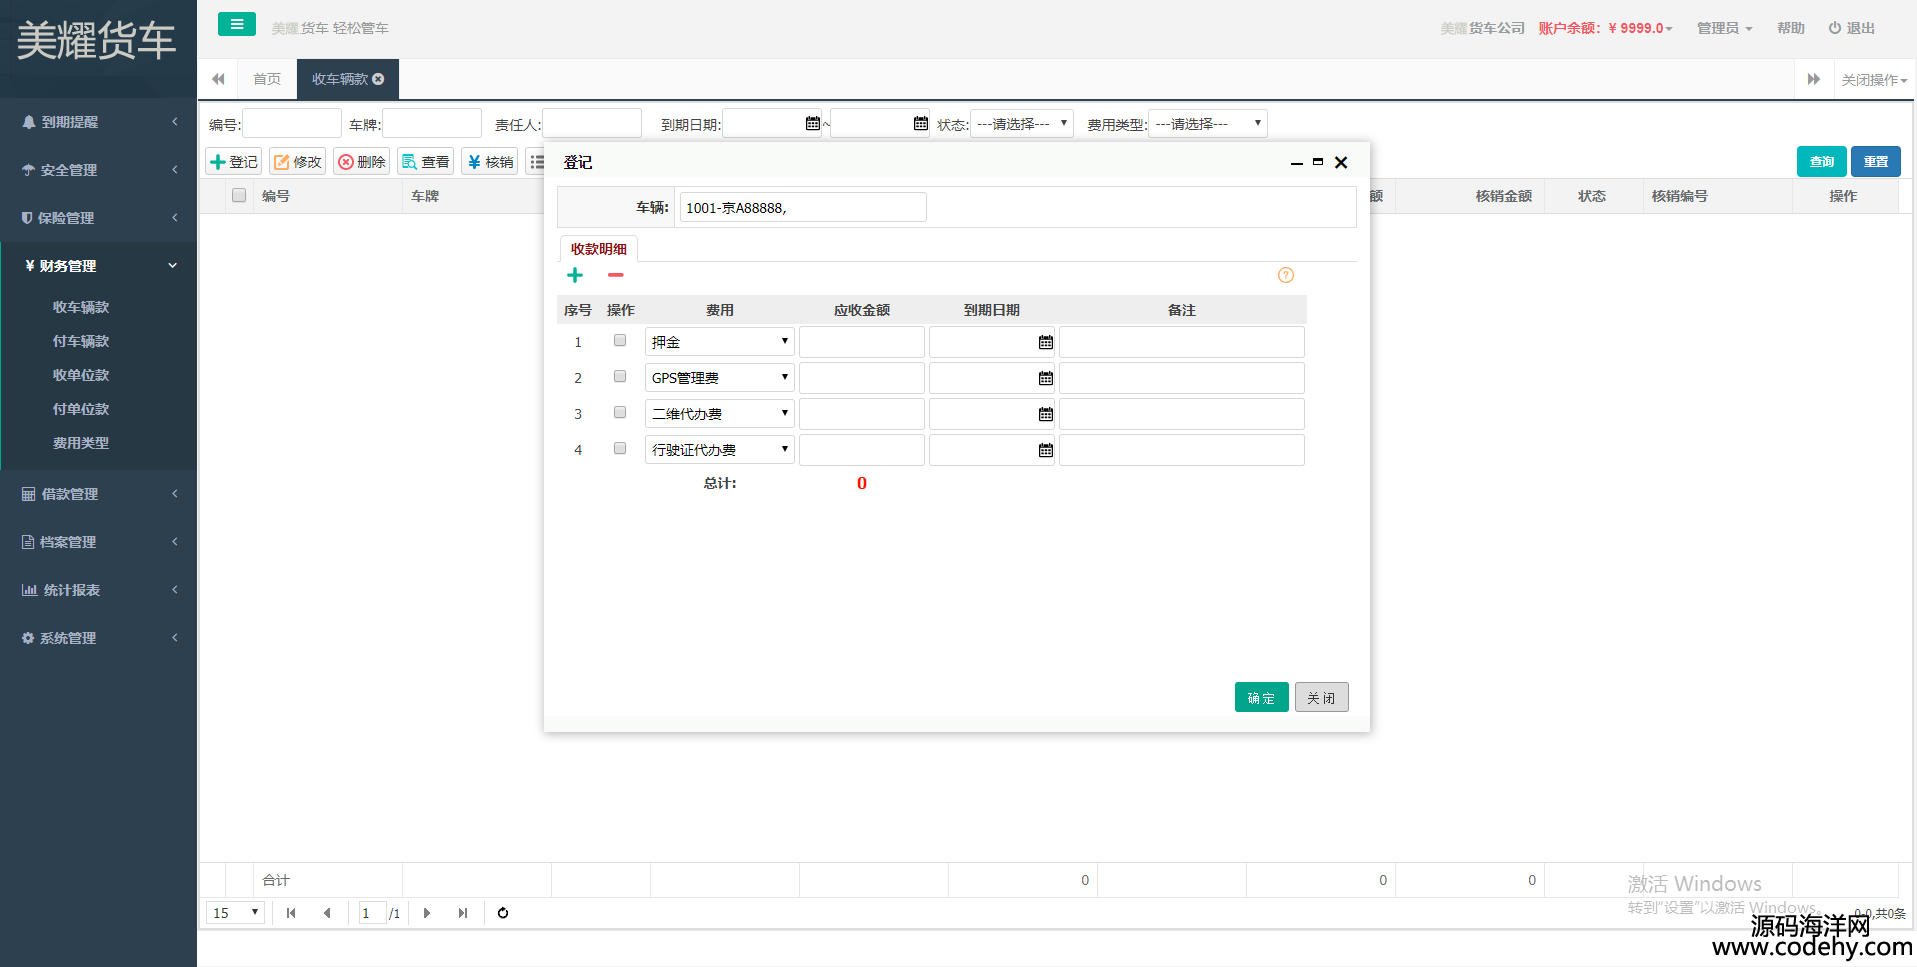Open the 行驶证代办费 fee type dropdown
The image size is (1917, 967).
(720, 450)
